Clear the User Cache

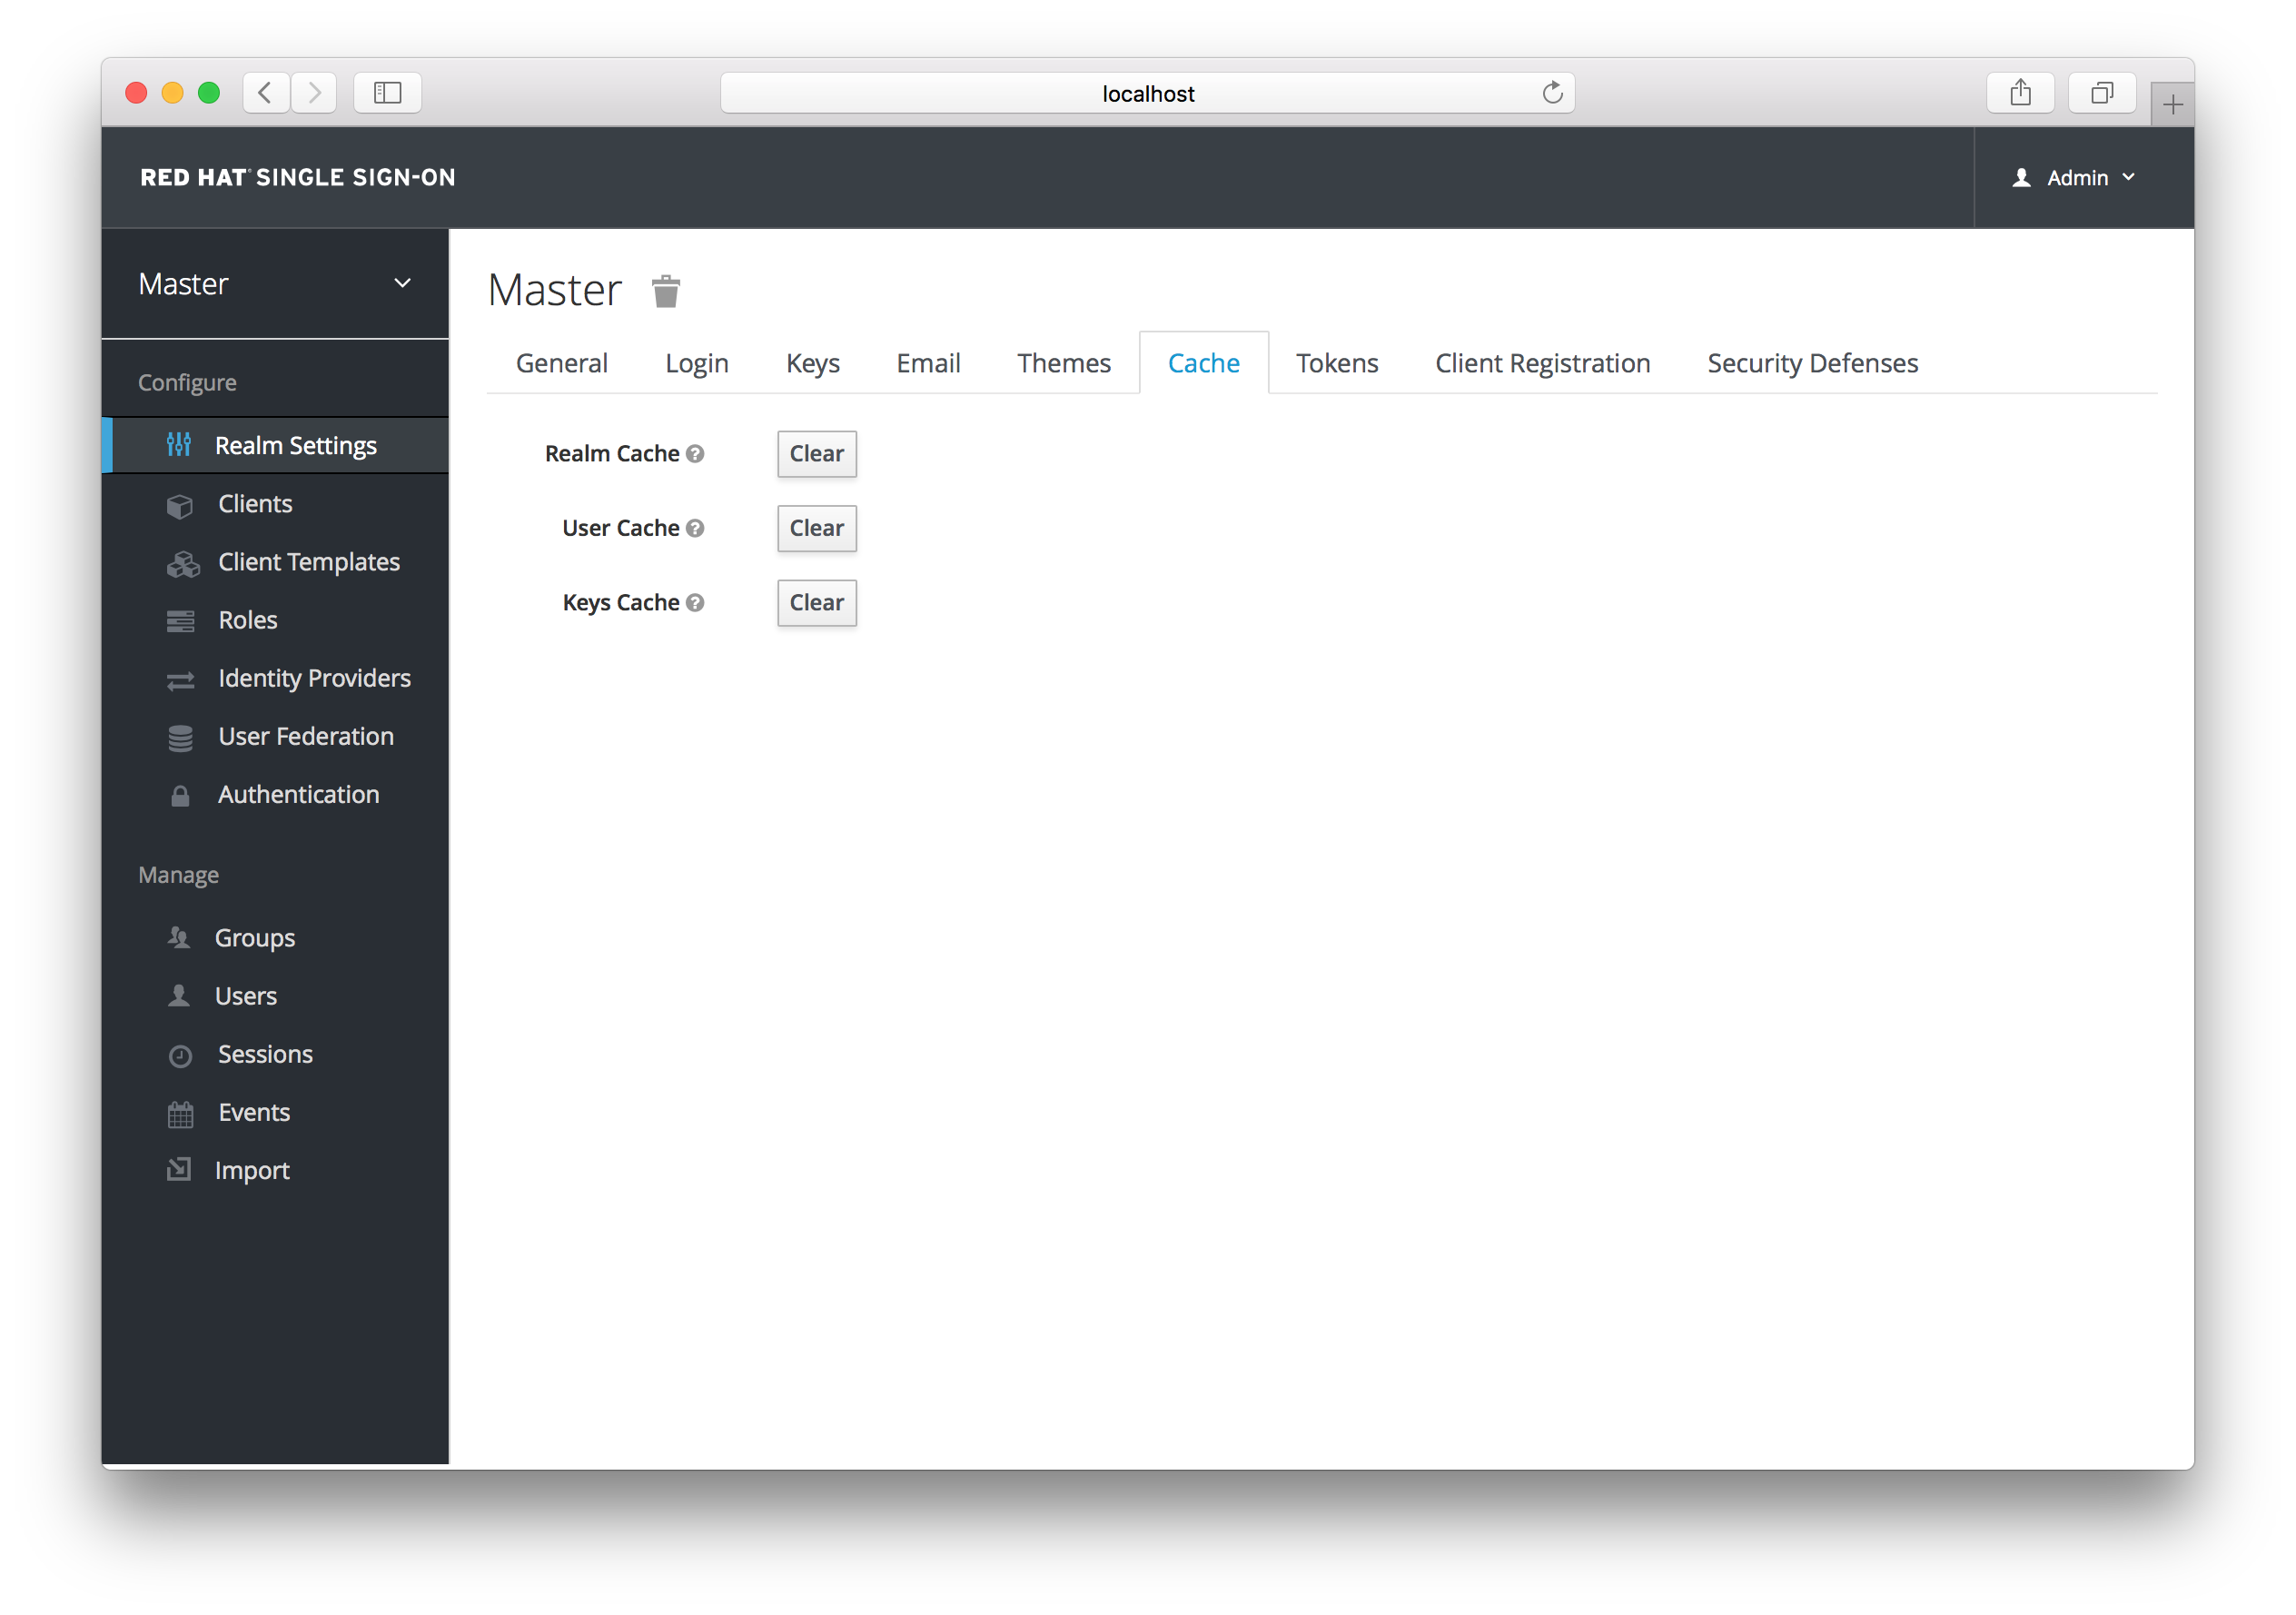(816, 526)
